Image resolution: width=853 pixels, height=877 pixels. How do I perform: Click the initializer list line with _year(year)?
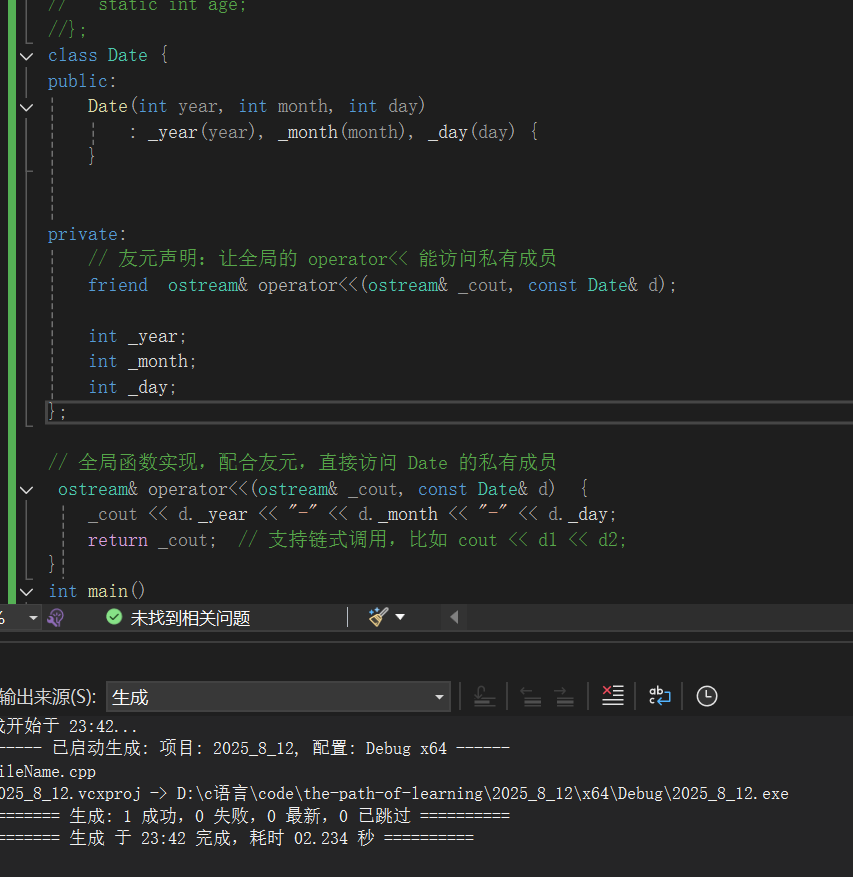(333, 133)
